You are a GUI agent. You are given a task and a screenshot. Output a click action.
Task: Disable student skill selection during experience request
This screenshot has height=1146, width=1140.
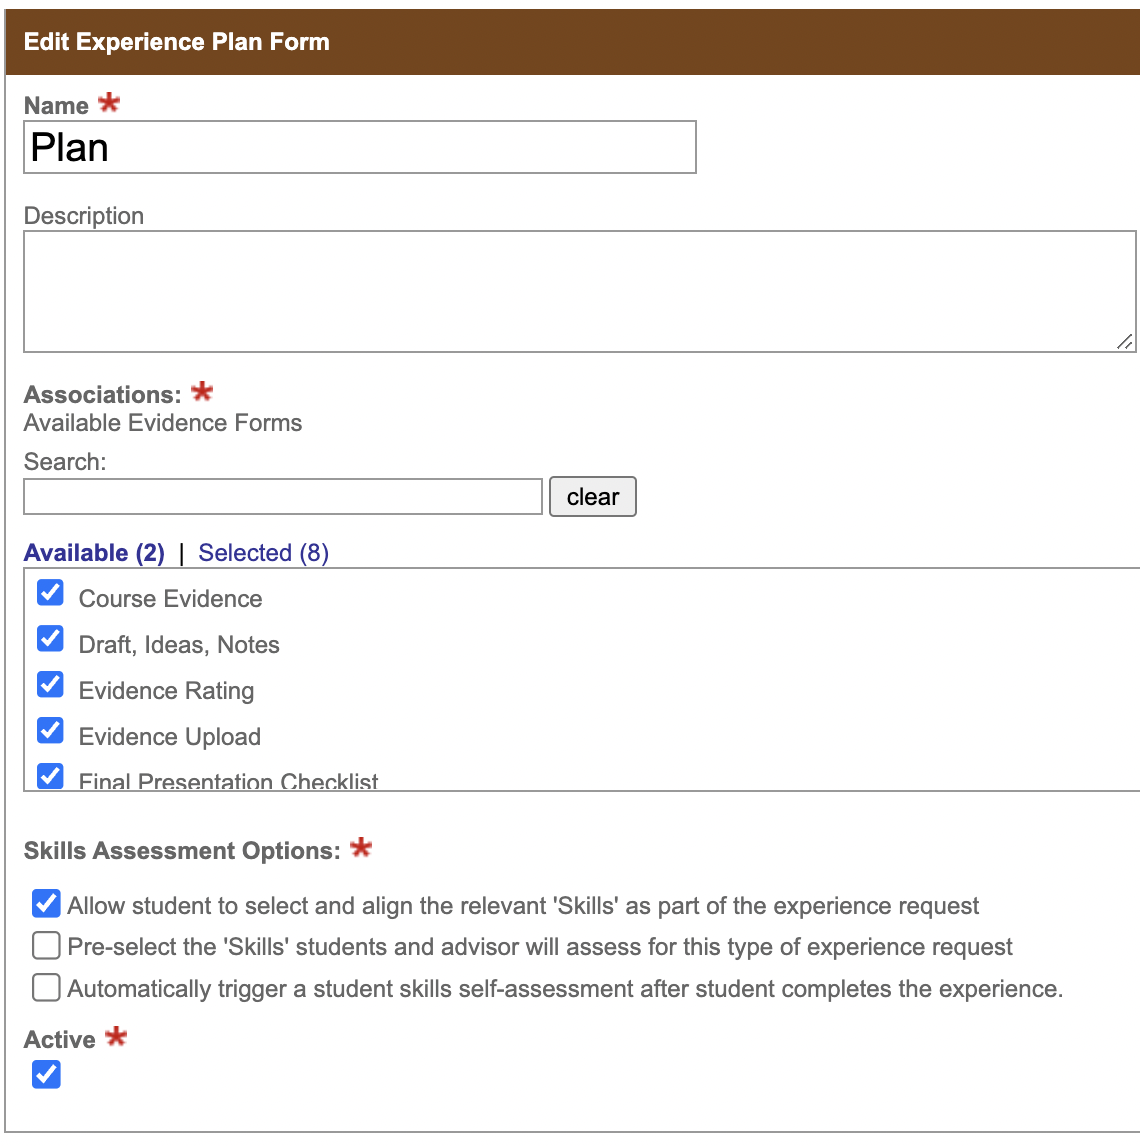(x=46, y=903)
